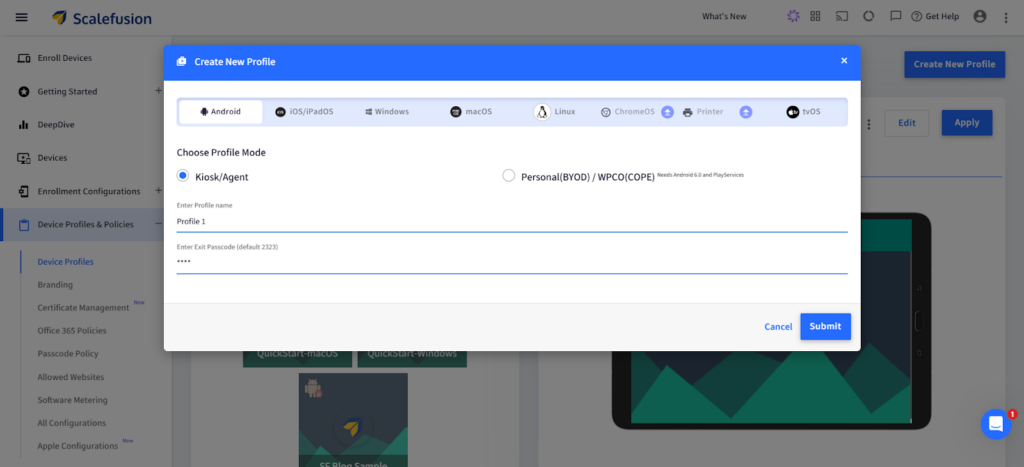Screen dimensions: 1024x467
Task: Close the Create New Profile dialog
Action: tap(844, 61)
